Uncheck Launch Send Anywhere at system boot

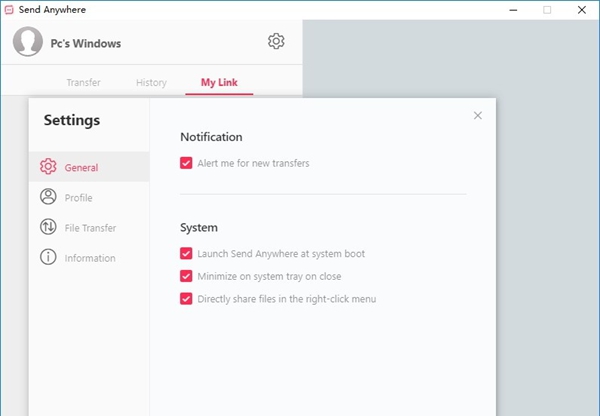tap(186, 253)
